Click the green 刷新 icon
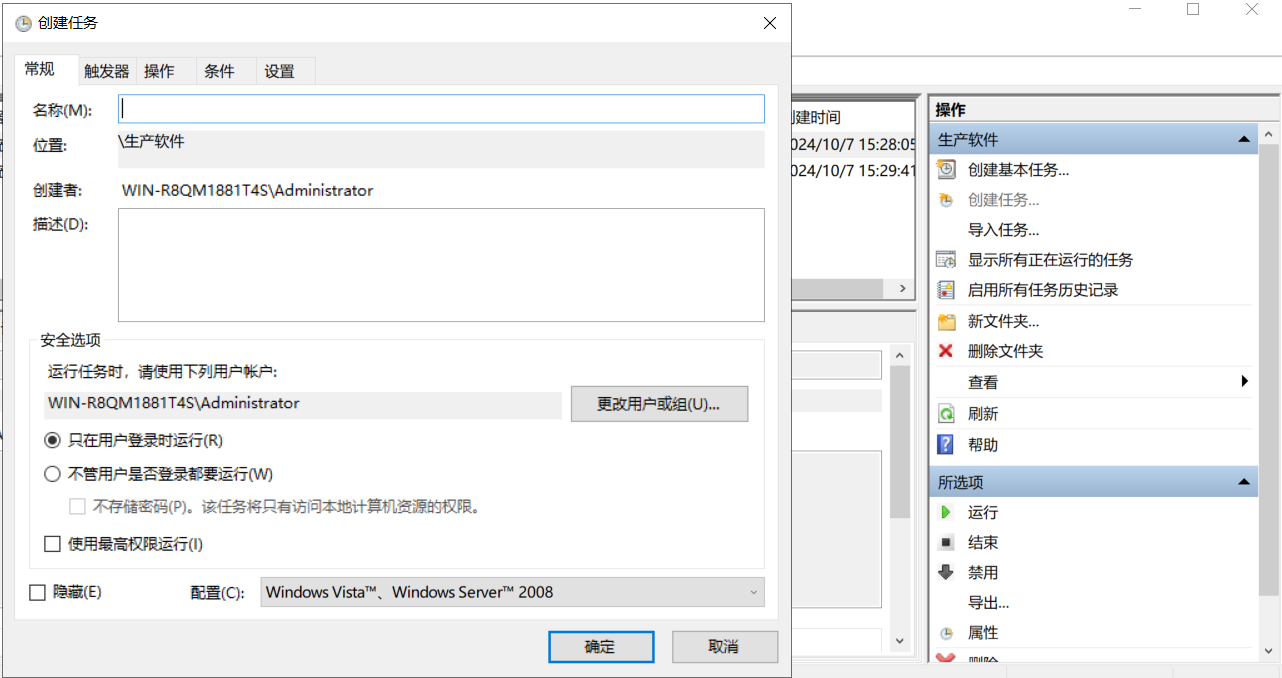Viewport: 1282px width, 678px height. point(946,414)
